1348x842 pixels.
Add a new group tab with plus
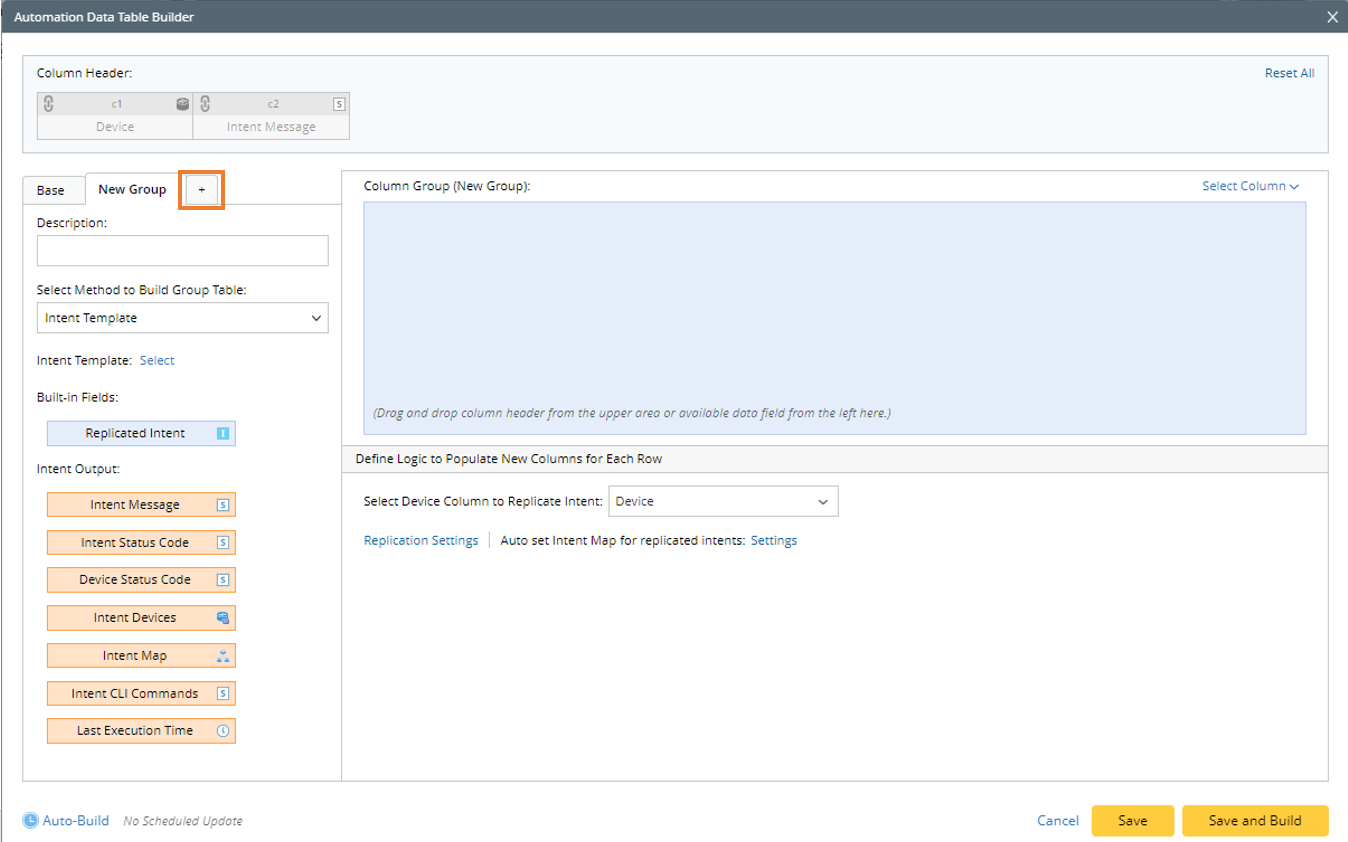click(x=201, y=190)
